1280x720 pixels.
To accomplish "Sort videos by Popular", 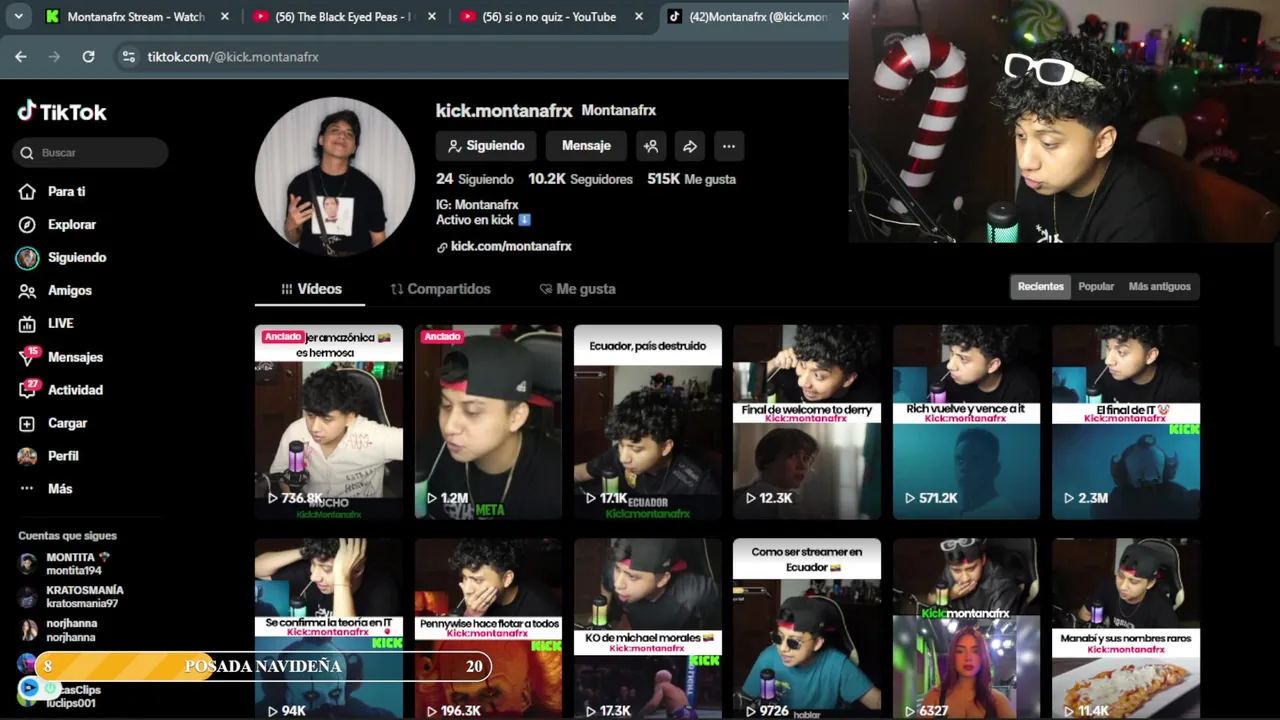I will coord(1096,286).
